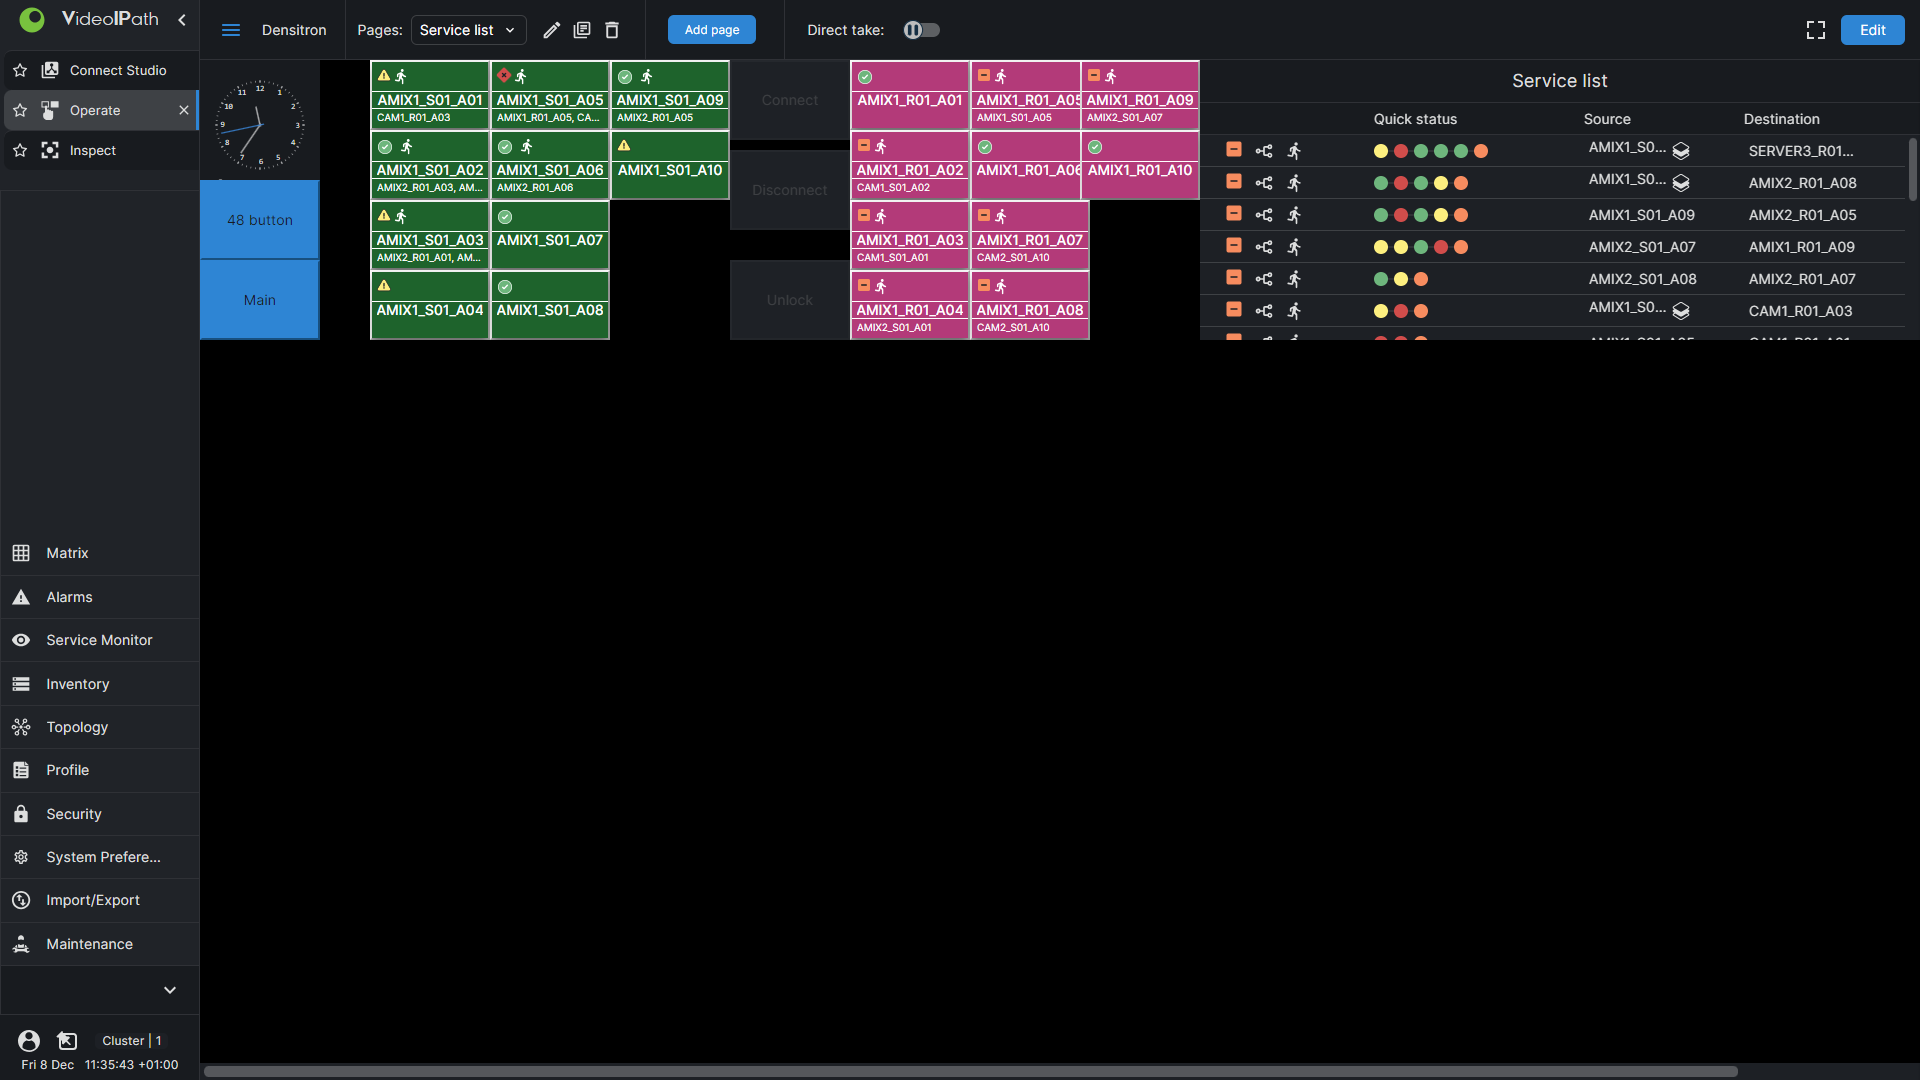The height and width of the screenshot is (1080, 1920).
Task: Star the Inspect favorite
Action: click(20, 150)
